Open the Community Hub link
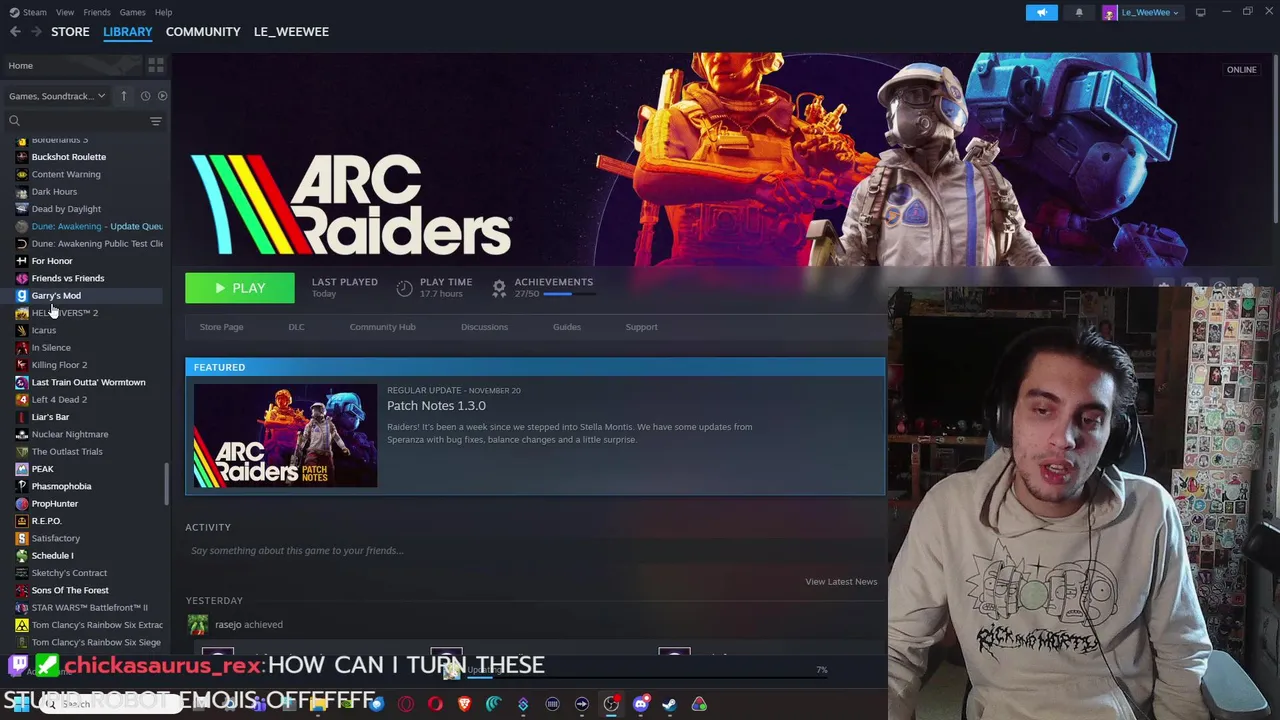The width and height of the screenshot is (1280, 720). pyautogui.click(x=382, y=327)
